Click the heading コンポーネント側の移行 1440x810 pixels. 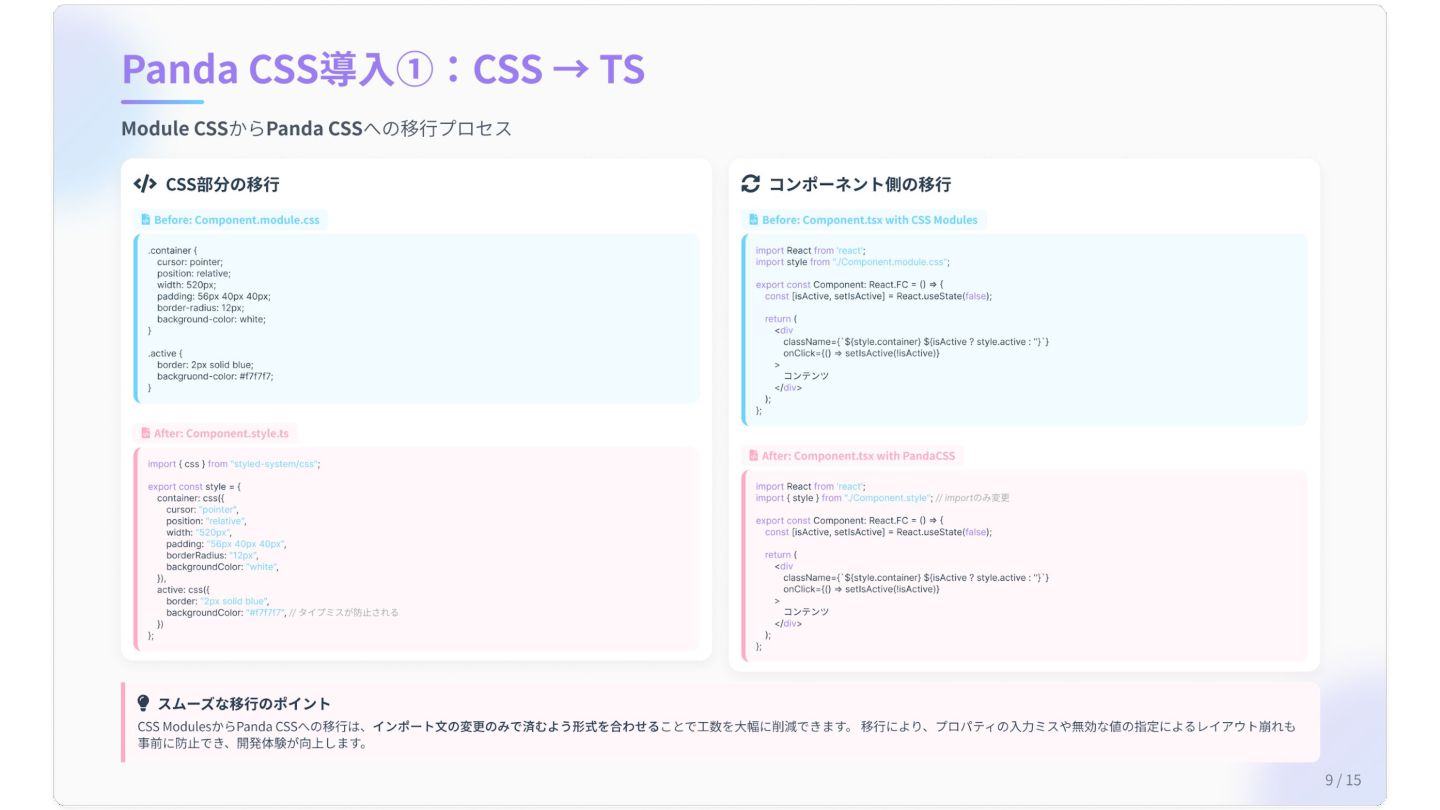(x=859, y=184)
